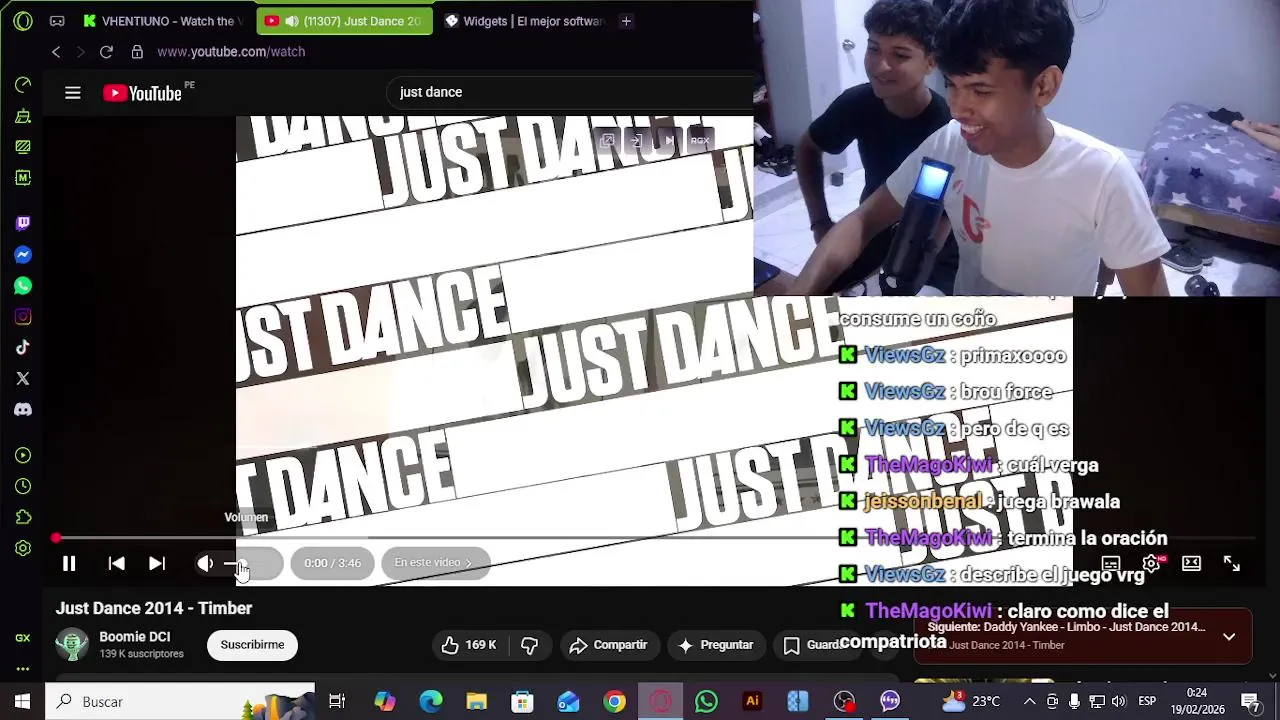Screen dimensions: 1280x720
Task: Open Facebook Messenger from the sidebar
Action: pos(23,255)
